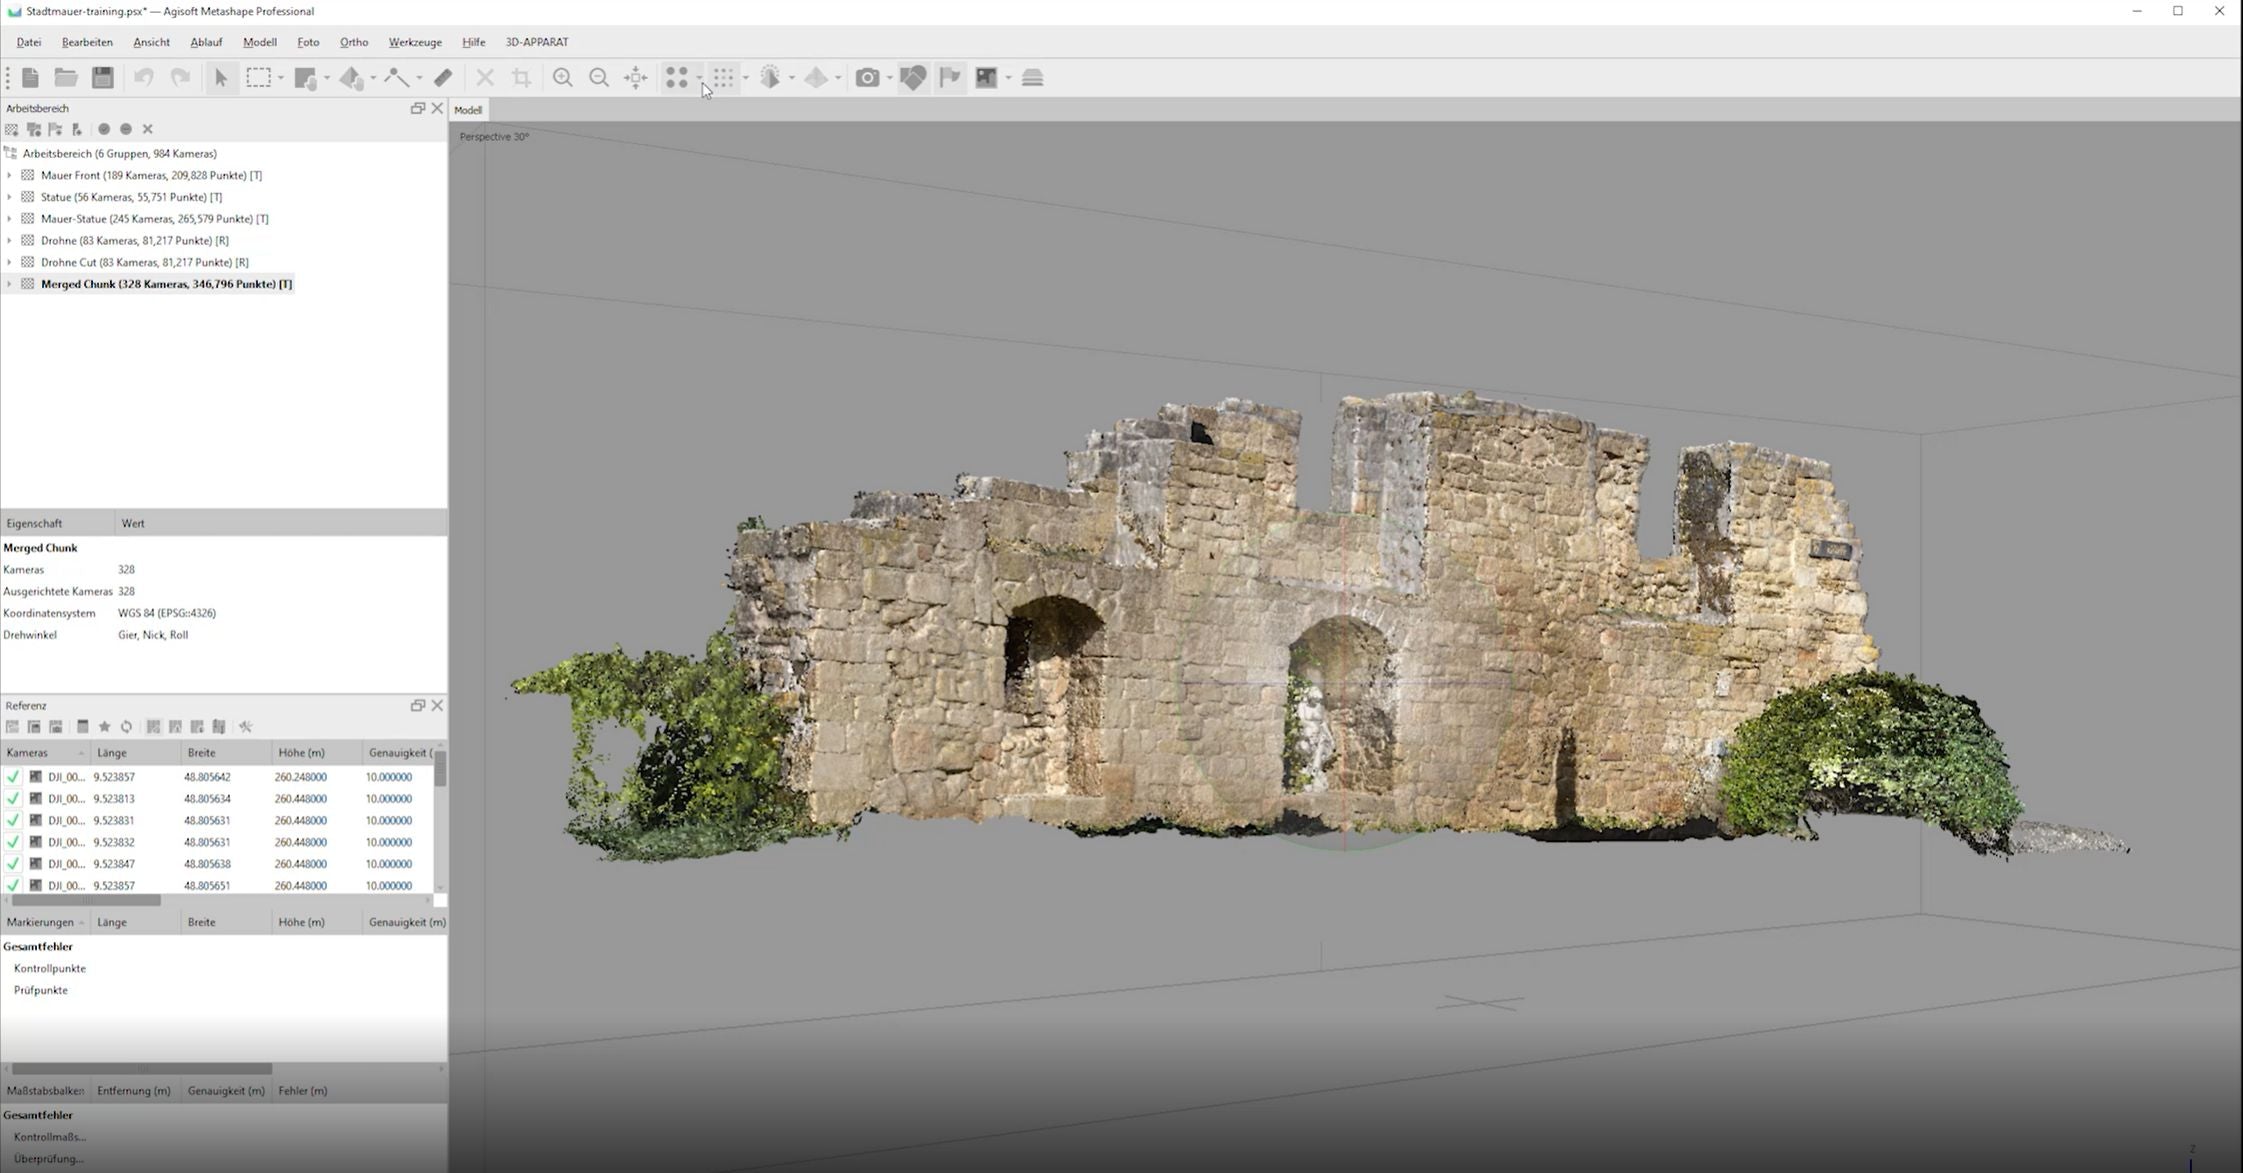The height and width of the screenshot is (1173, 2243).
Task: Toggle dense point cloud display
Action: [x=723, y=78]
